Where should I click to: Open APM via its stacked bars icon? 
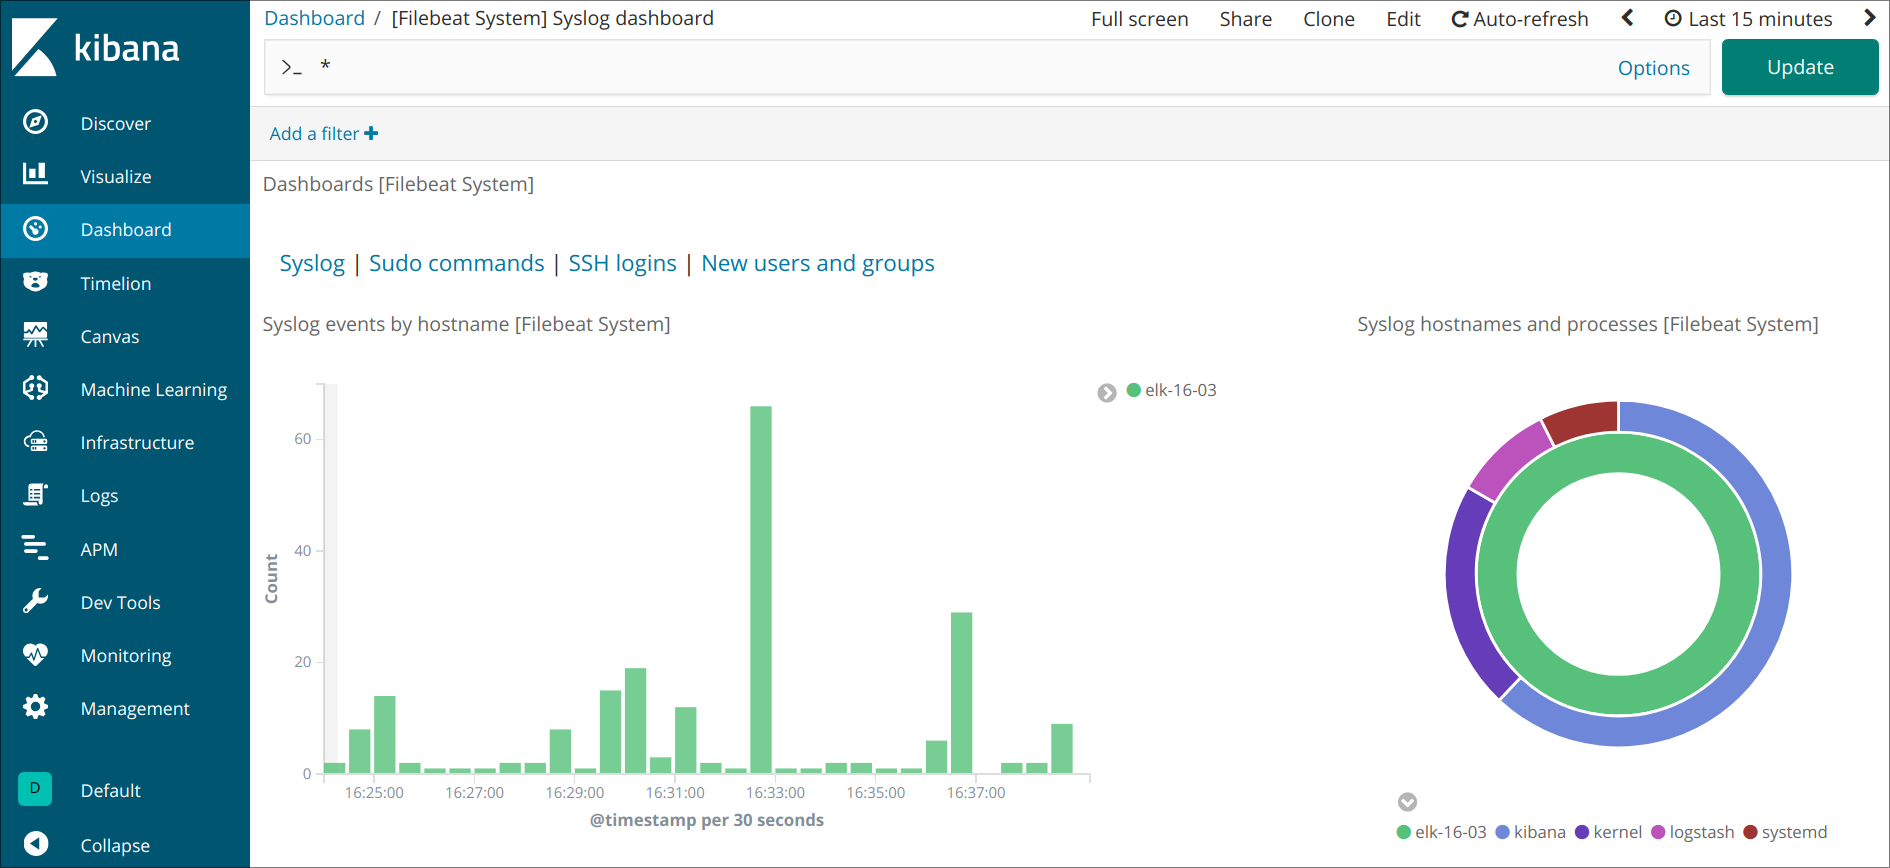click(35, 548)
